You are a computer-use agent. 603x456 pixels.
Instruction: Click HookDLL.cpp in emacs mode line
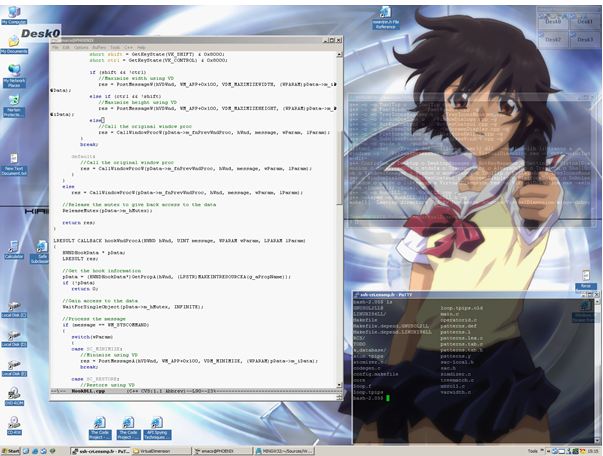click(x=88, y=391)
